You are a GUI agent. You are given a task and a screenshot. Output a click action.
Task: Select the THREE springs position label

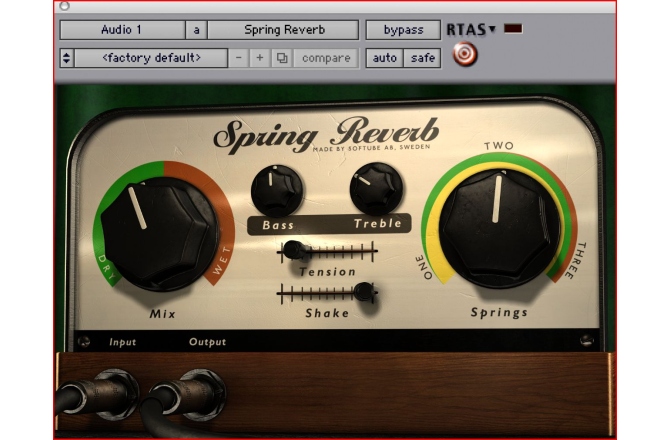[576, 260]
